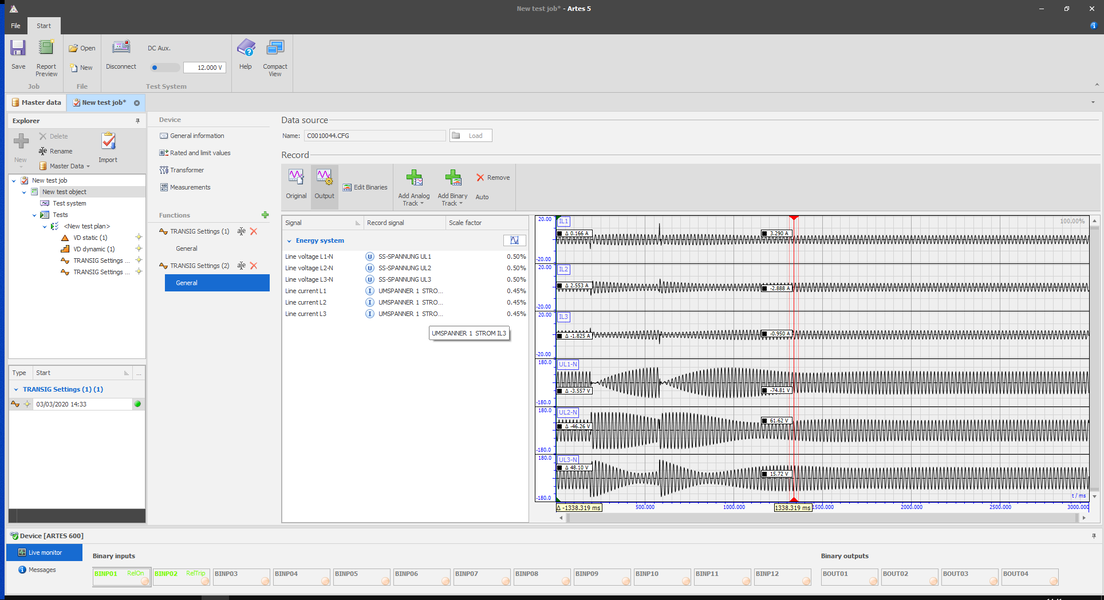
Task: Collapse the <New test plan> node
Action: pyautogui.click(x=44, y=226)
